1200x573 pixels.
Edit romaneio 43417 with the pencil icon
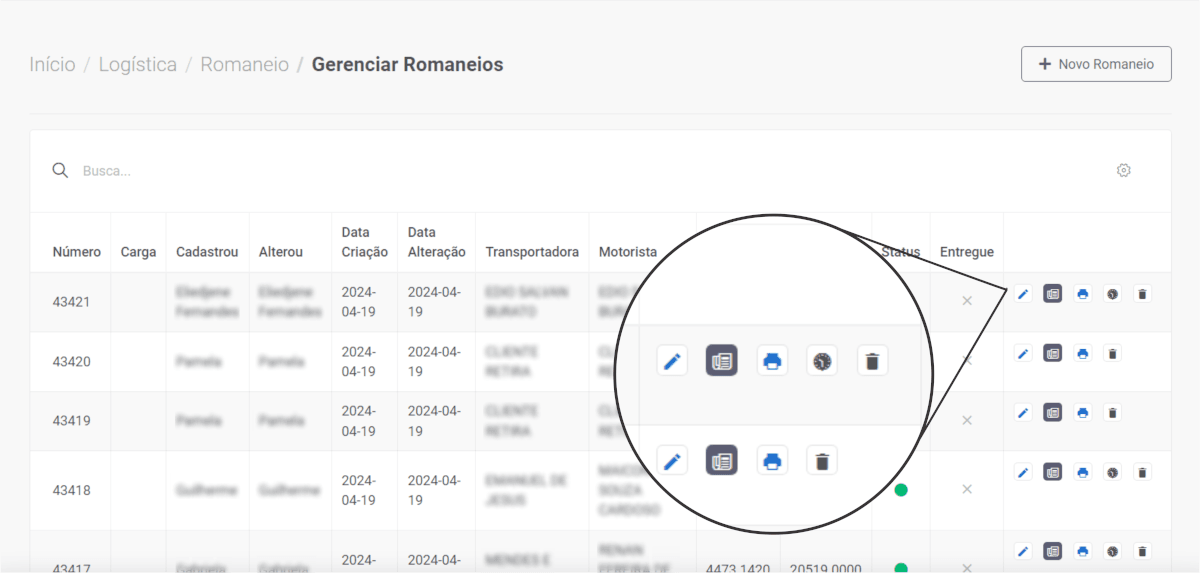coord(1023,551)
